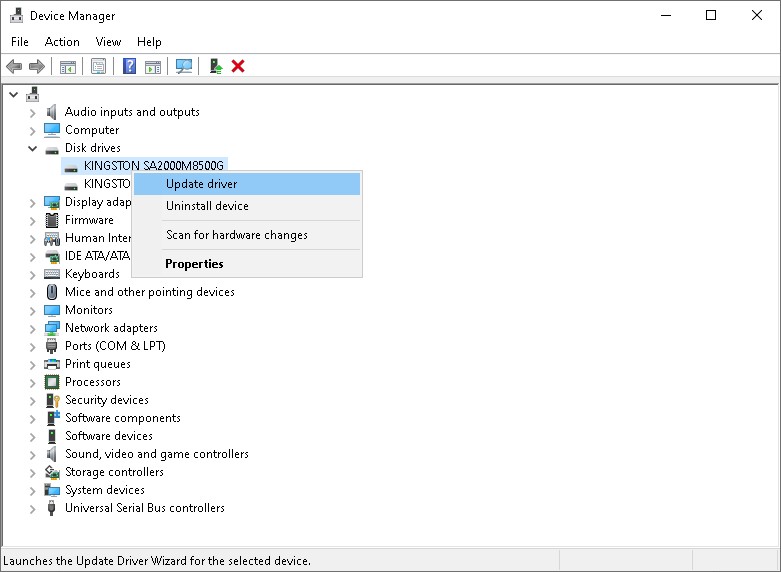This screenshot has height=572, width=781.
Task: Click the Audio inputs and outputs speaker icon
Action: click(51, 112)
